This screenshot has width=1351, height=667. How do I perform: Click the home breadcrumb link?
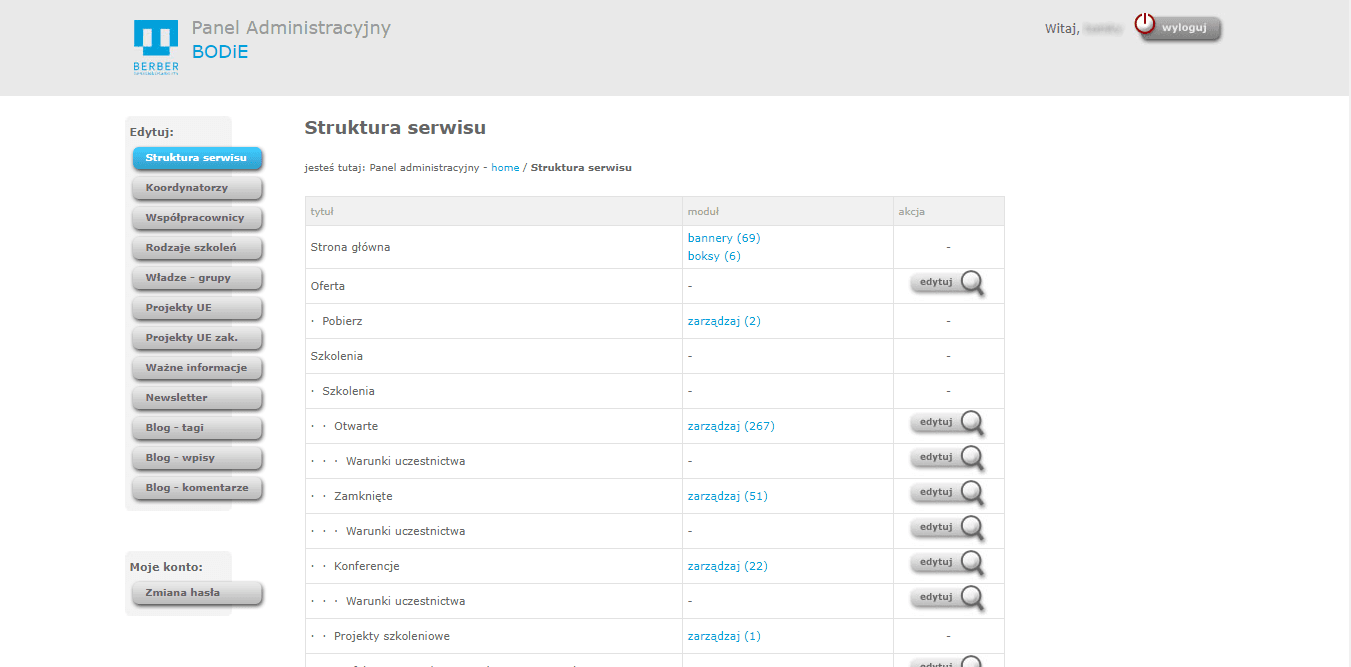click(x=505, y=168)
